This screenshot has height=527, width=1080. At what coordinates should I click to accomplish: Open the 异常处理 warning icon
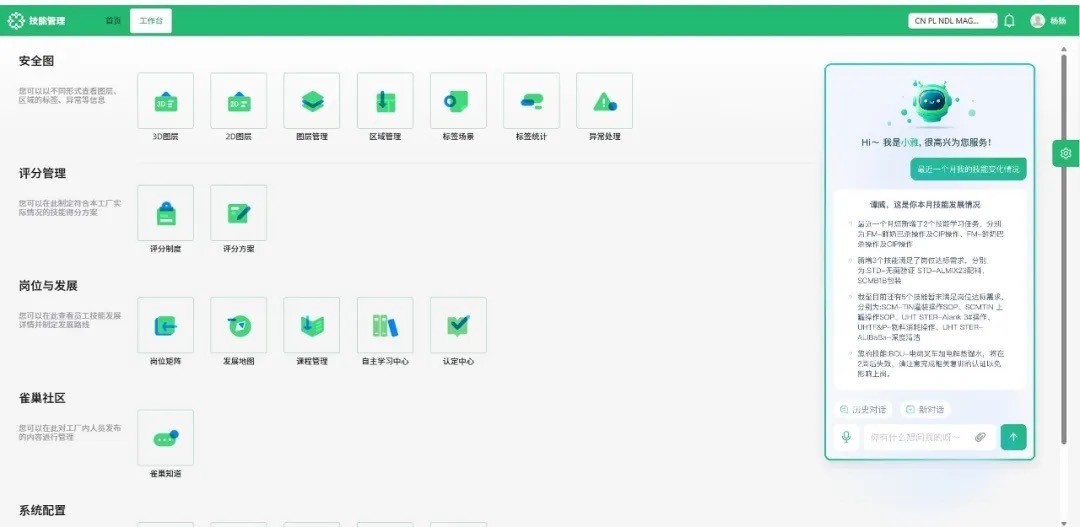pyautogui.click(x=604, y=101)
